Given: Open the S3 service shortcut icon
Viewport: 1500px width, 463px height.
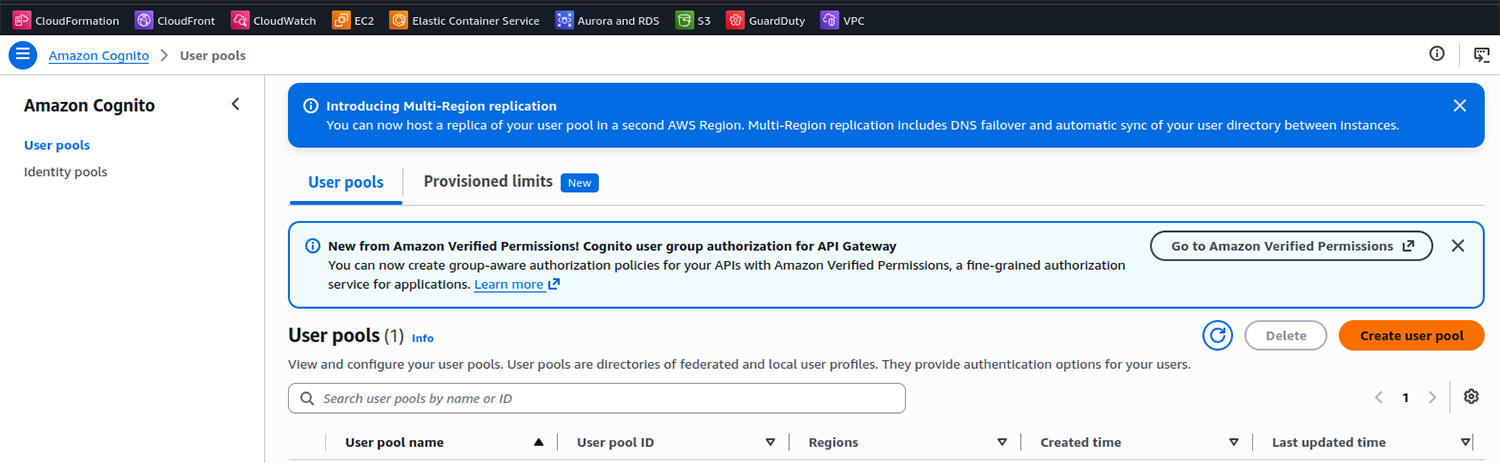Looking at the screenshot, I should click(684, 20).
